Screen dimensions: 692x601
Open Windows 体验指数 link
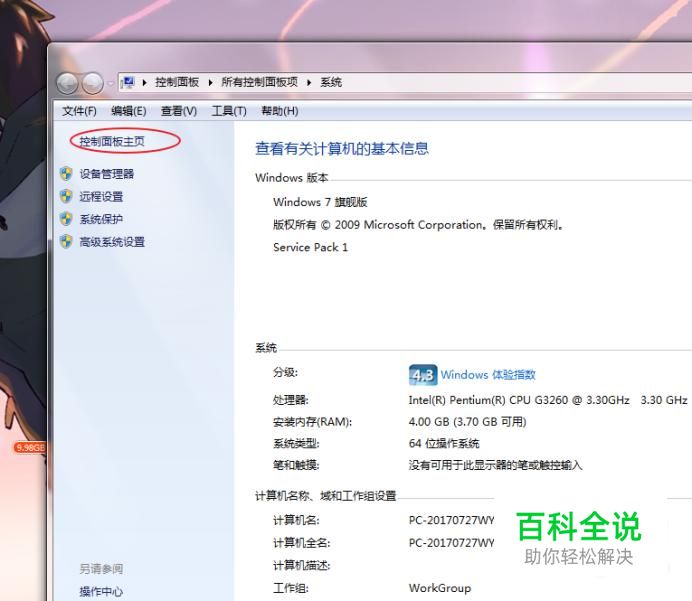click(x=488, y=375)
